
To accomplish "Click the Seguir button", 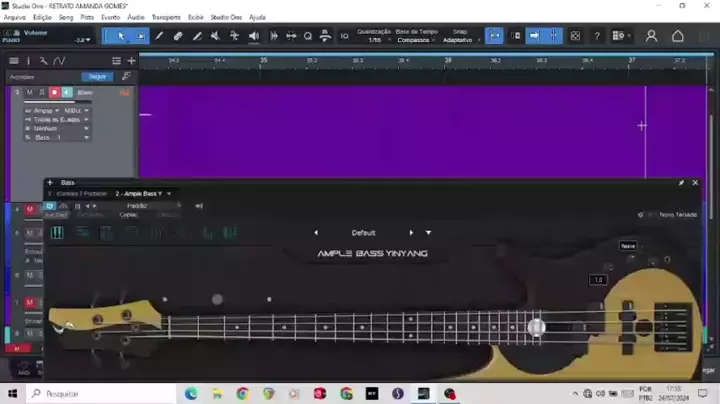I will (97, 76).
